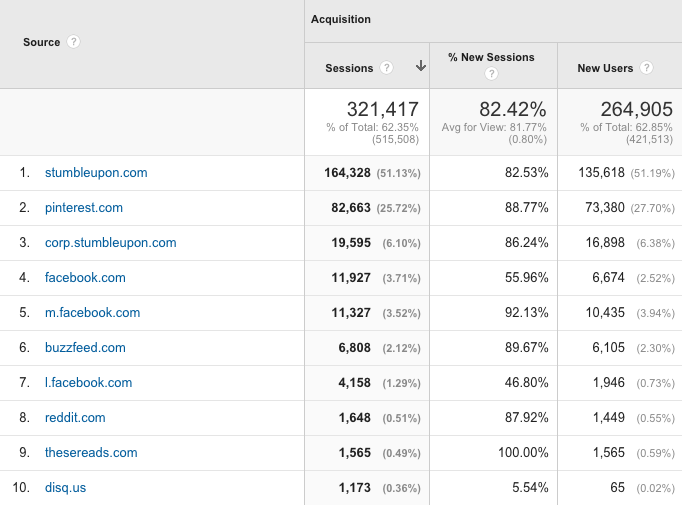
Task: Click new users value 10,435
Action: (605, 313)
